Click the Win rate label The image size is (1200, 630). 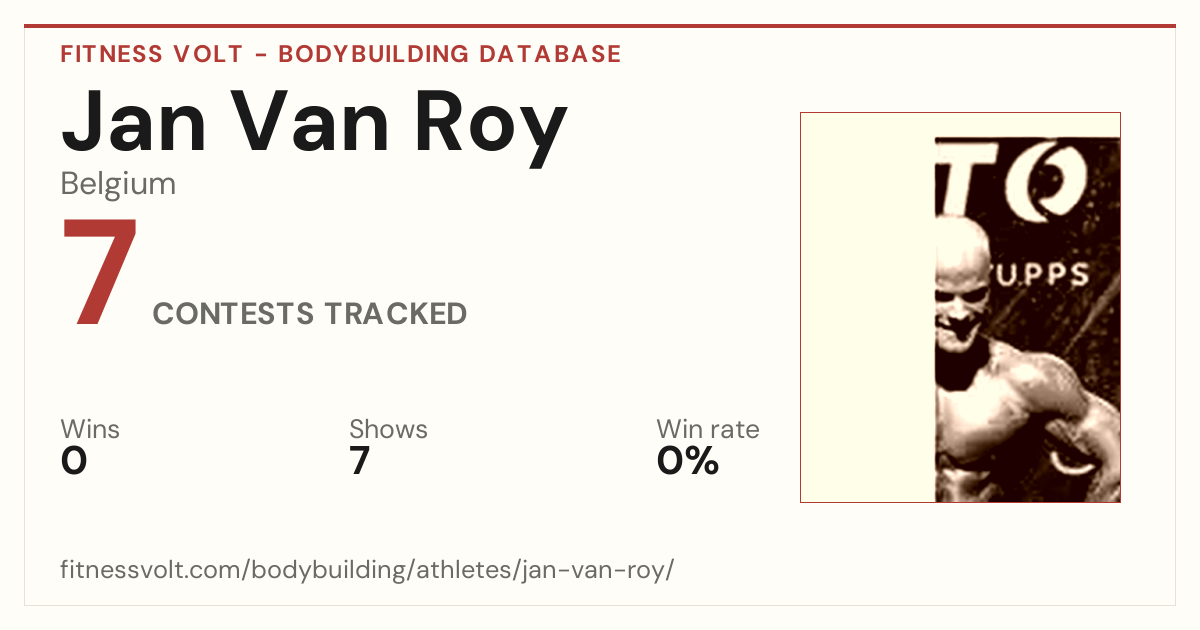coord(707,430)
